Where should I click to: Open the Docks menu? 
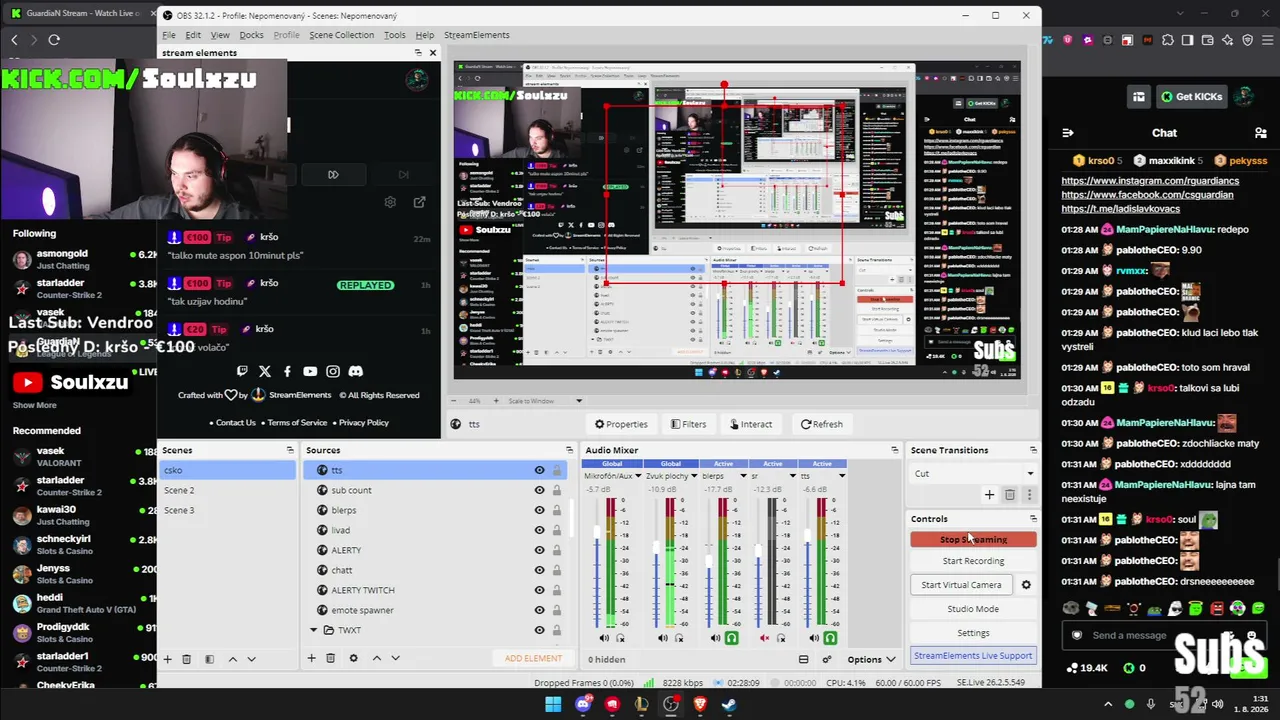(252, 35)
